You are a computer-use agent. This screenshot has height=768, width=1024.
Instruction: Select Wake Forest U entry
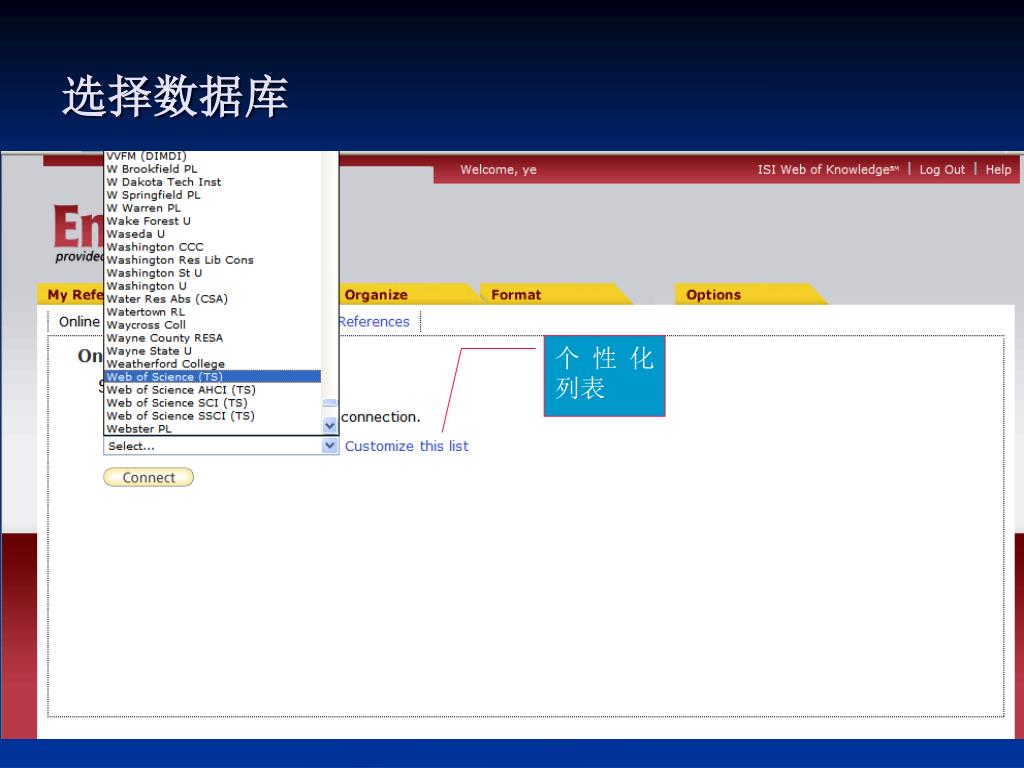click(x=213, y=221)
